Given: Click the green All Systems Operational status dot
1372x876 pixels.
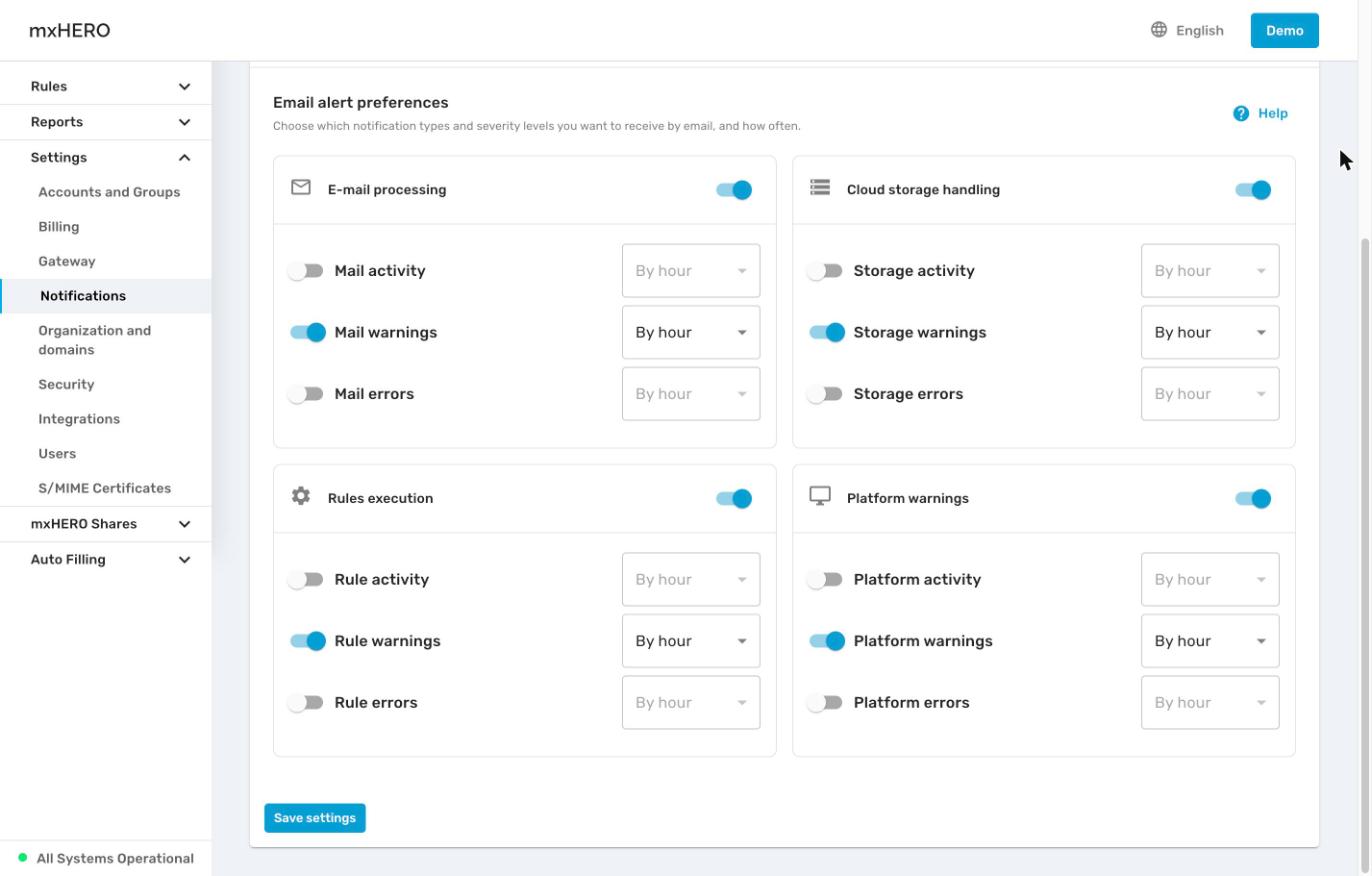Looking at the screenshot, I should pos(23,857).
